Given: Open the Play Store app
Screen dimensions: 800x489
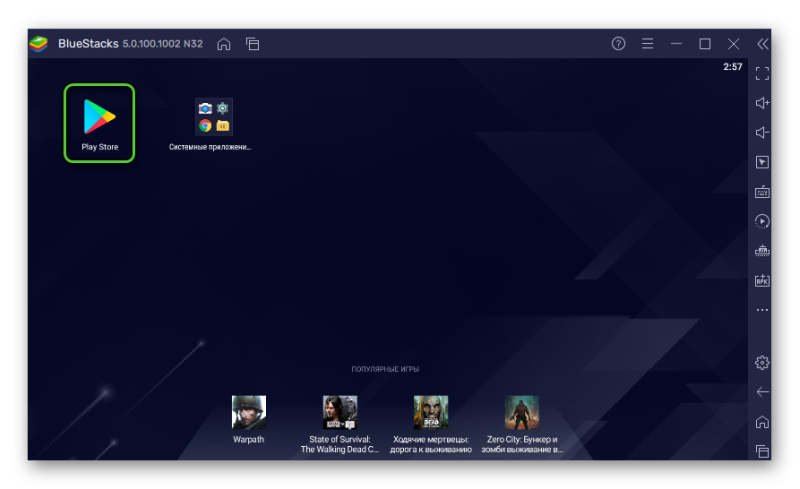Looking at the screenshot, I should tap(99, 123).
